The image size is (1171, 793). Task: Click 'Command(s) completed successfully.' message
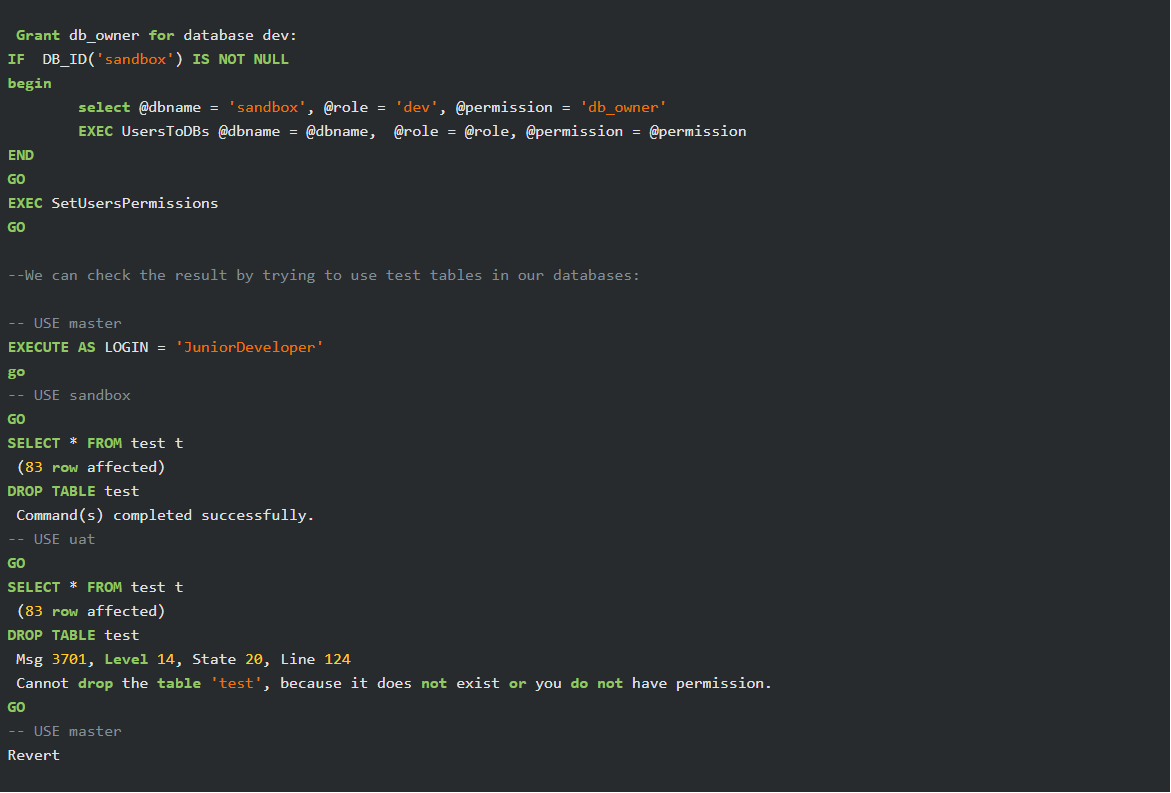point(165,515)
